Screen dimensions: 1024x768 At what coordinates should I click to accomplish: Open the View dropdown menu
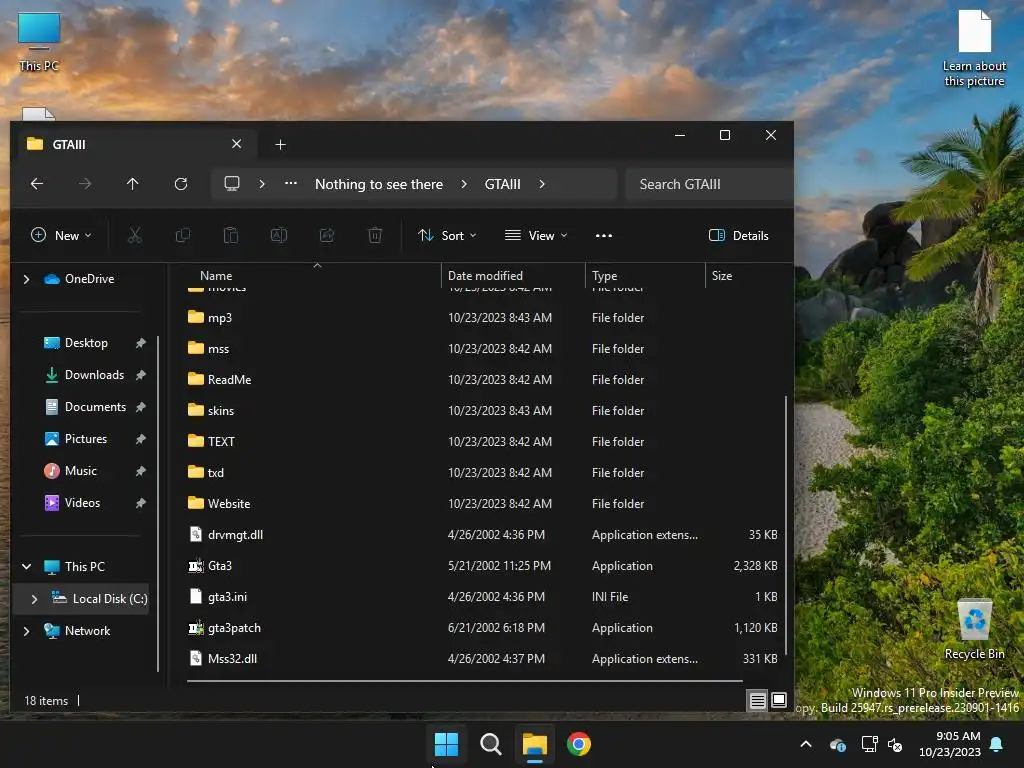pos(536,235)
